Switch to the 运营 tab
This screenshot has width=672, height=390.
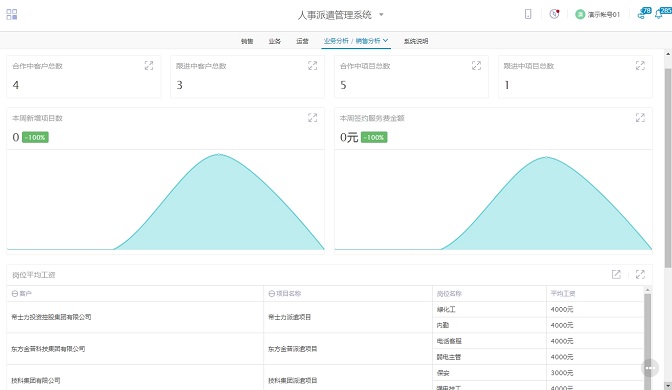(302, 41)
